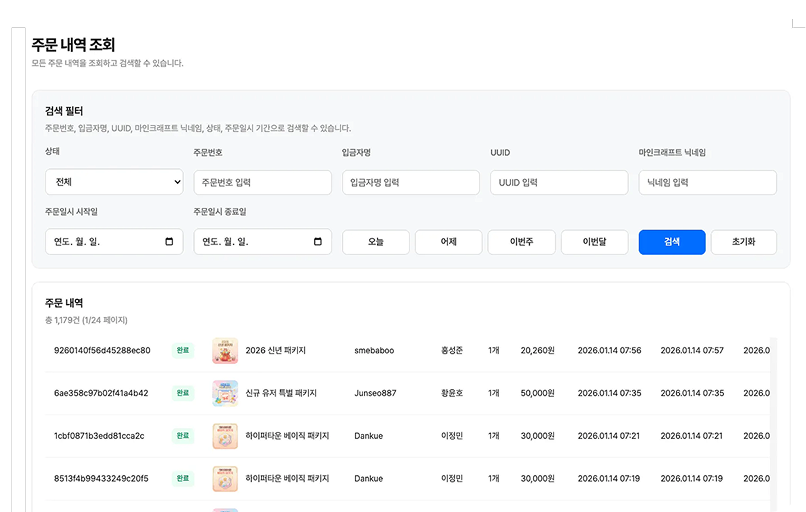Focus the UUID 입력 field
The image size is (806, 512).
coord(559,182)
